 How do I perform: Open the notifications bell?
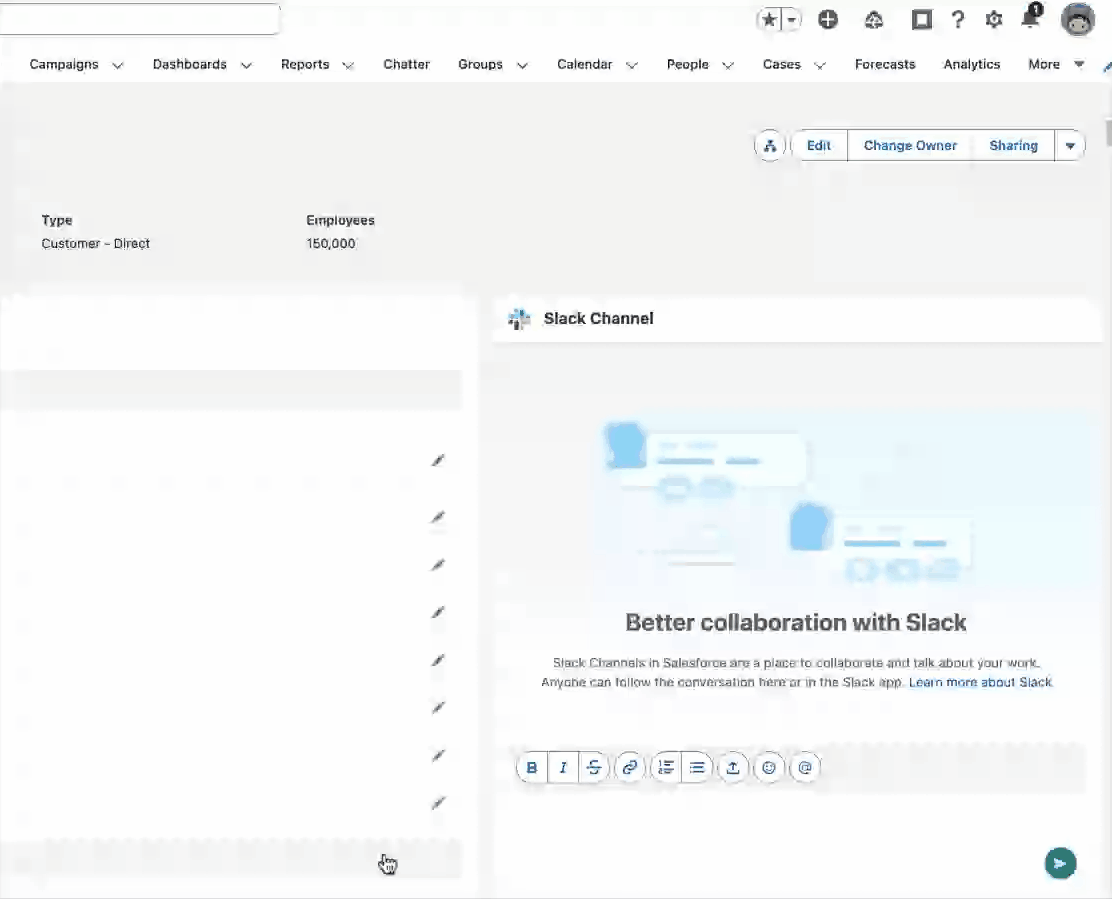click(1030, 19)
